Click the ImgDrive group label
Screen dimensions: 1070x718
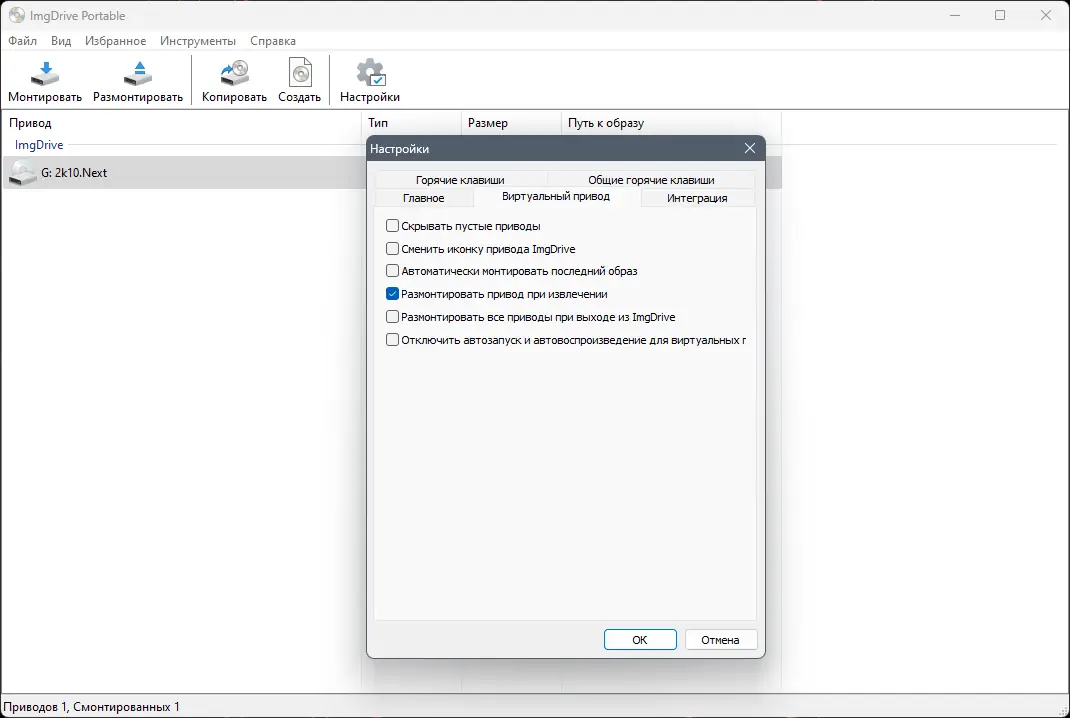(39, 145)
